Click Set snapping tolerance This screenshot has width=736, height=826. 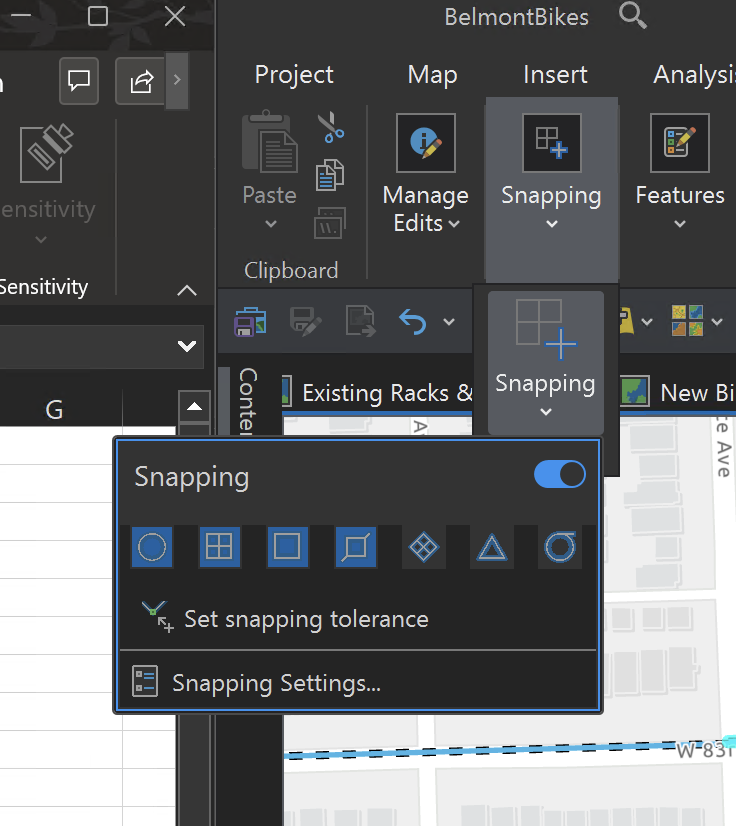tap(306, 620)
